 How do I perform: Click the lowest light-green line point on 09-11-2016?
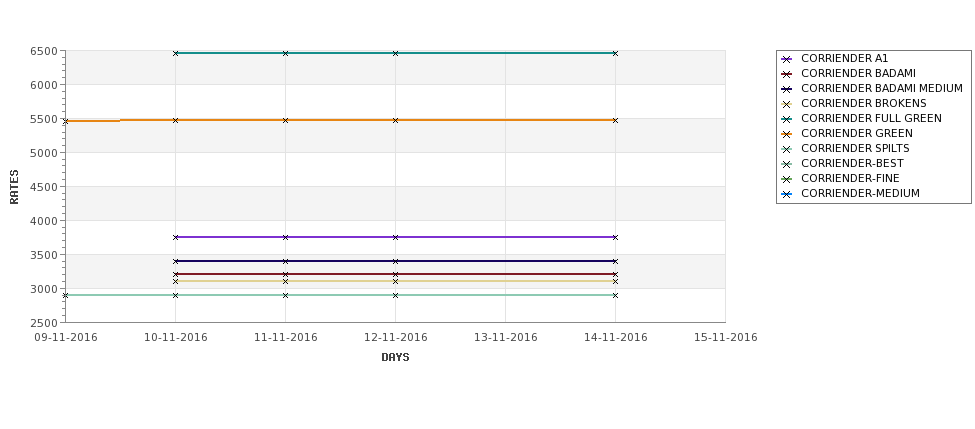(65, 295)
